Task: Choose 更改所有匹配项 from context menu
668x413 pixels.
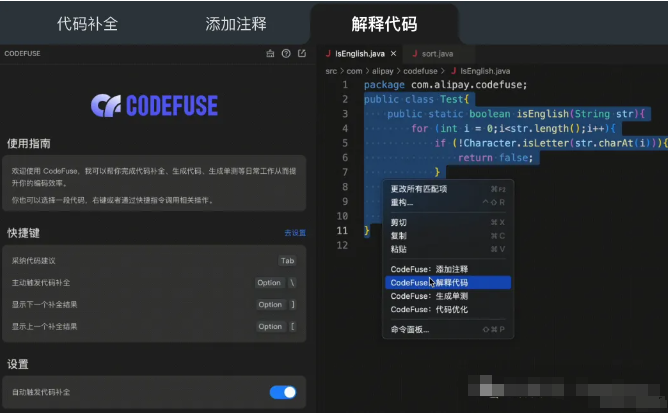Action: tap(448, 189)
